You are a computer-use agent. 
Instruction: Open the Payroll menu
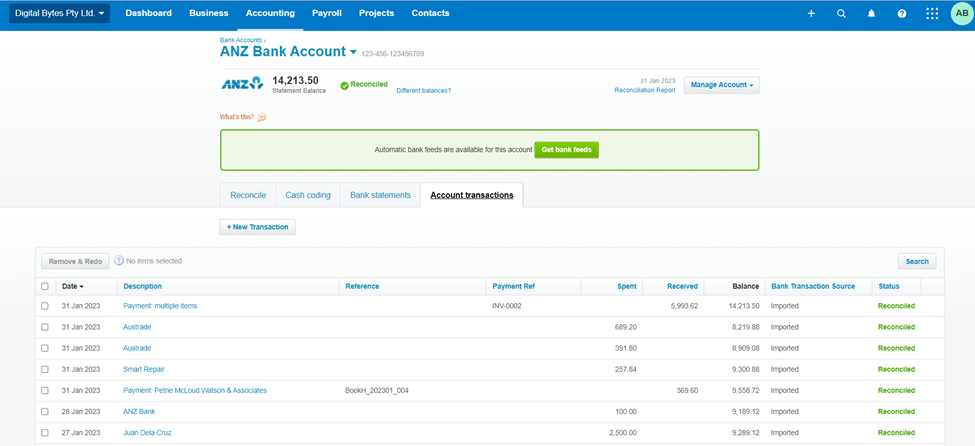(327, 13)
